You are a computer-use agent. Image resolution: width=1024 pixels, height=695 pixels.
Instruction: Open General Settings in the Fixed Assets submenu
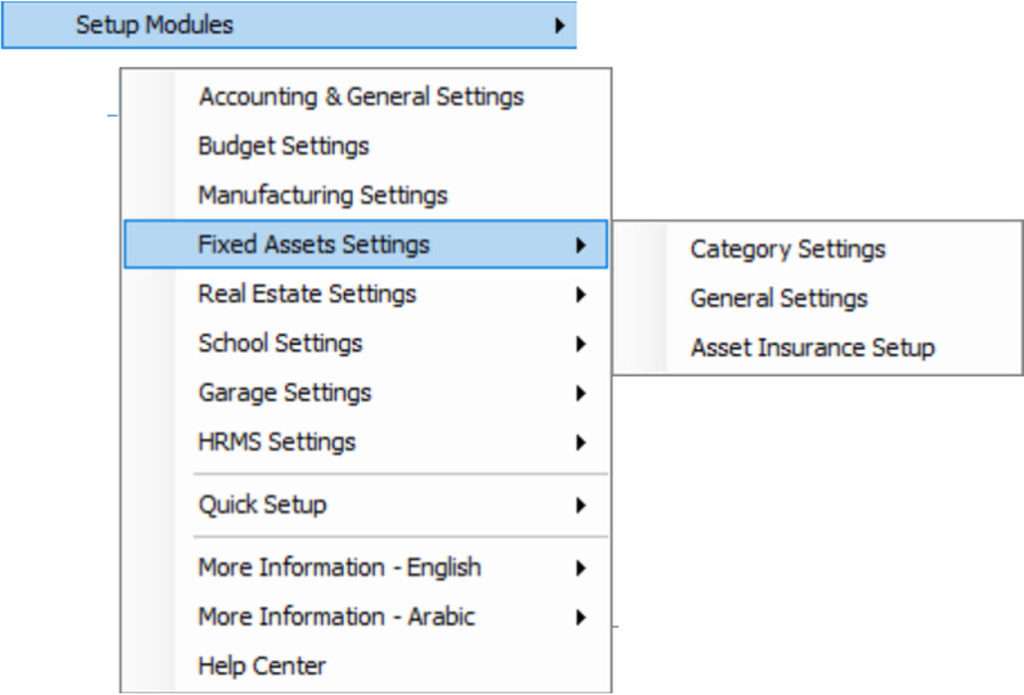778,299
